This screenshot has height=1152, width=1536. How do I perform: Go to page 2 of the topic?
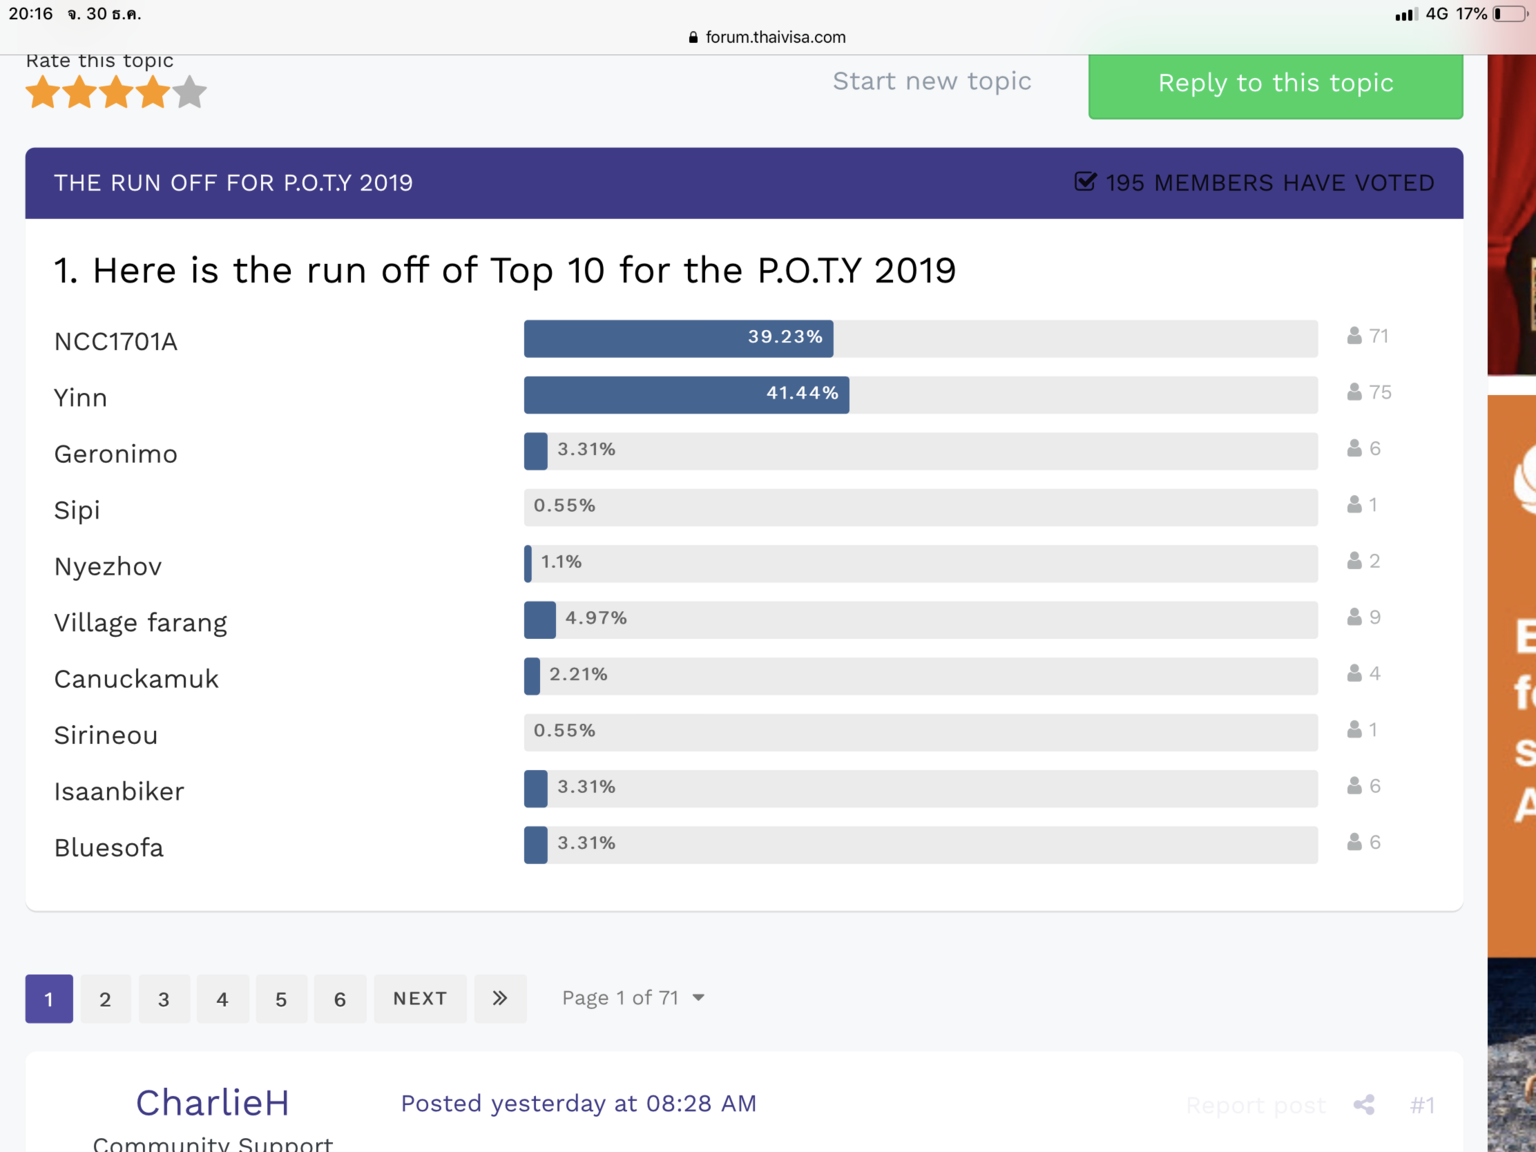[105, 999]
